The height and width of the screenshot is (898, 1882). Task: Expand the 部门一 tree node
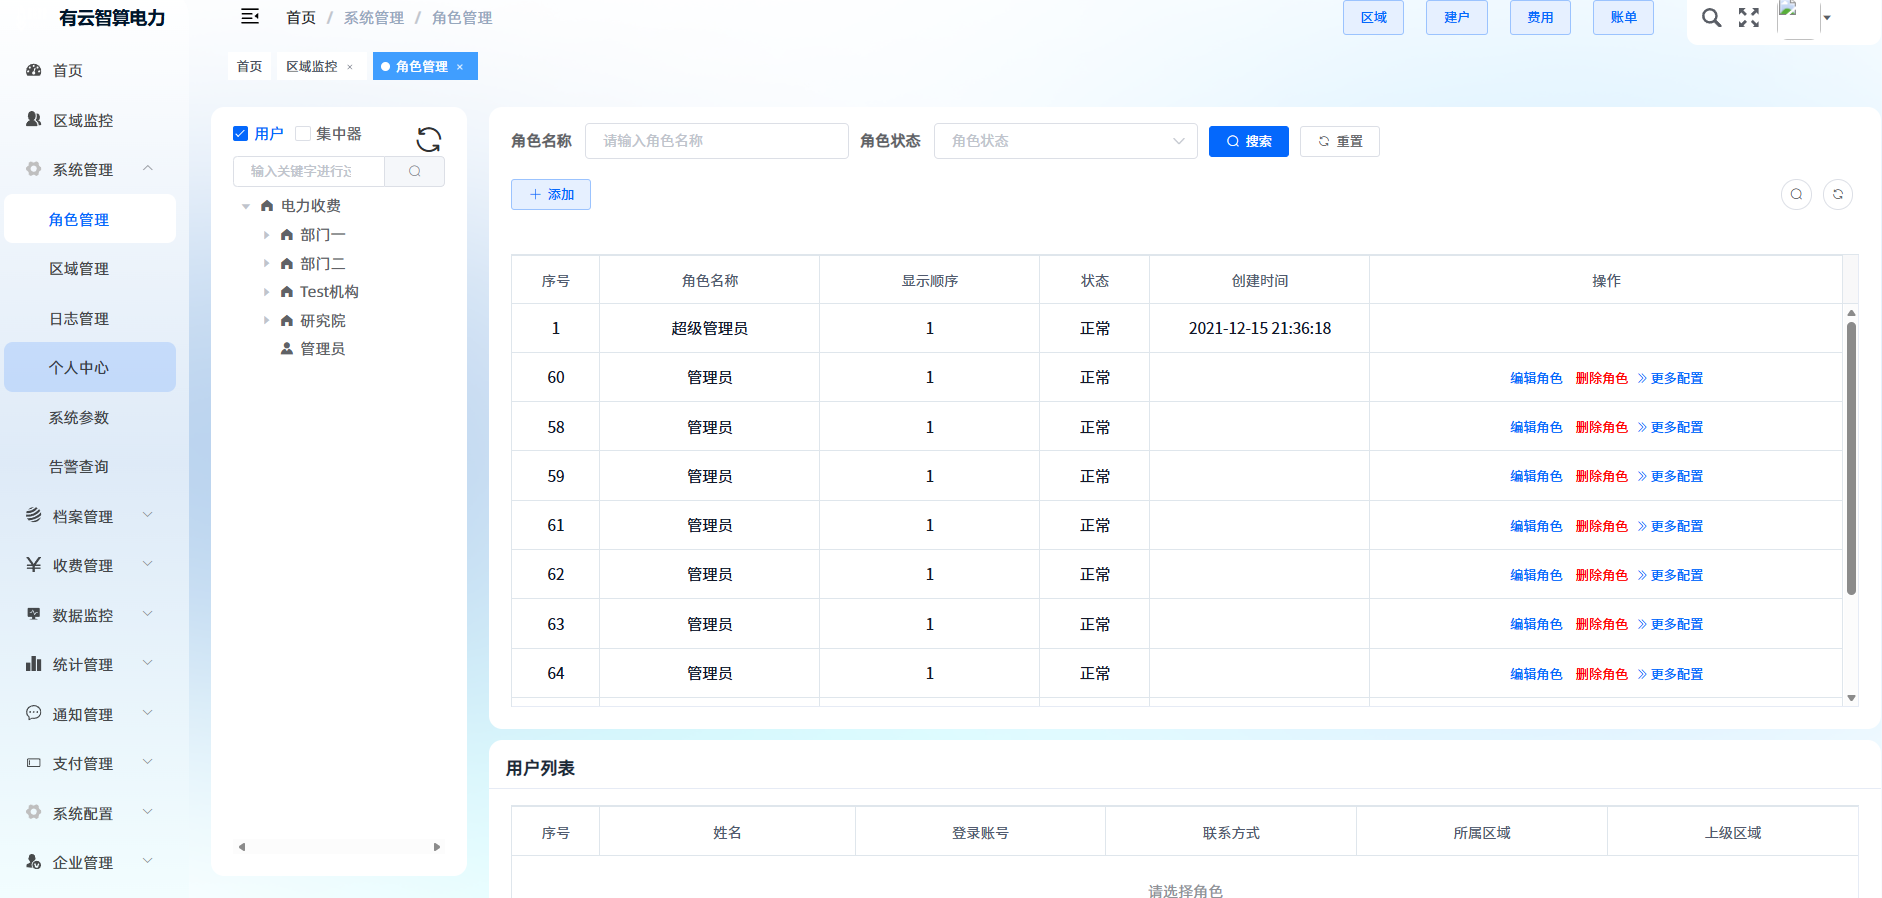click(x=266, y=235)
